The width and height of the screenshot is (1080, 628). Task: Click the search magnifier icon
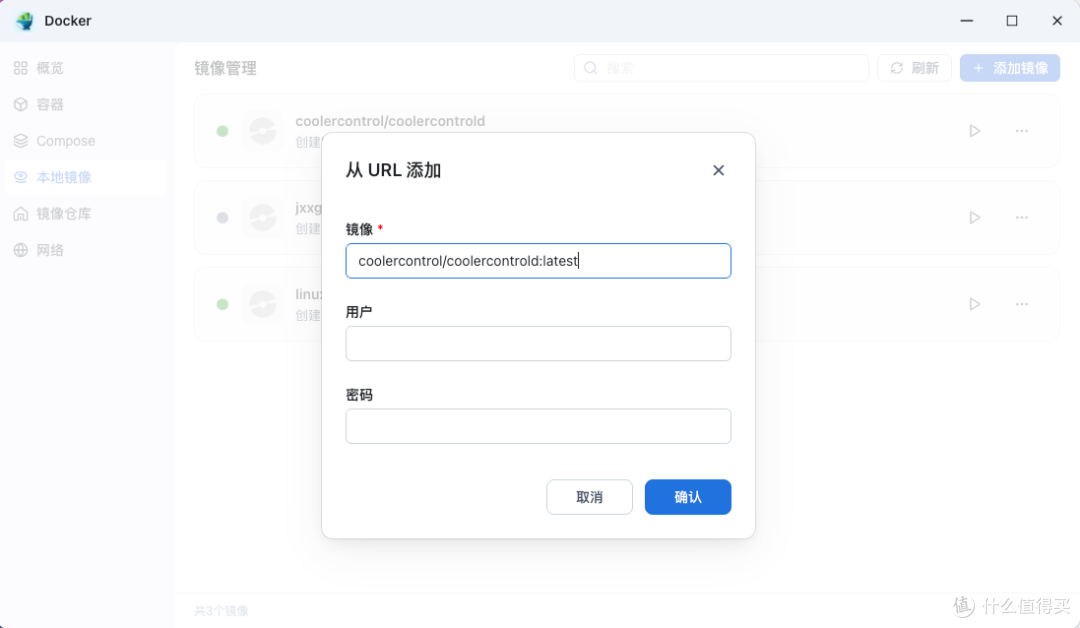point(591,68)
